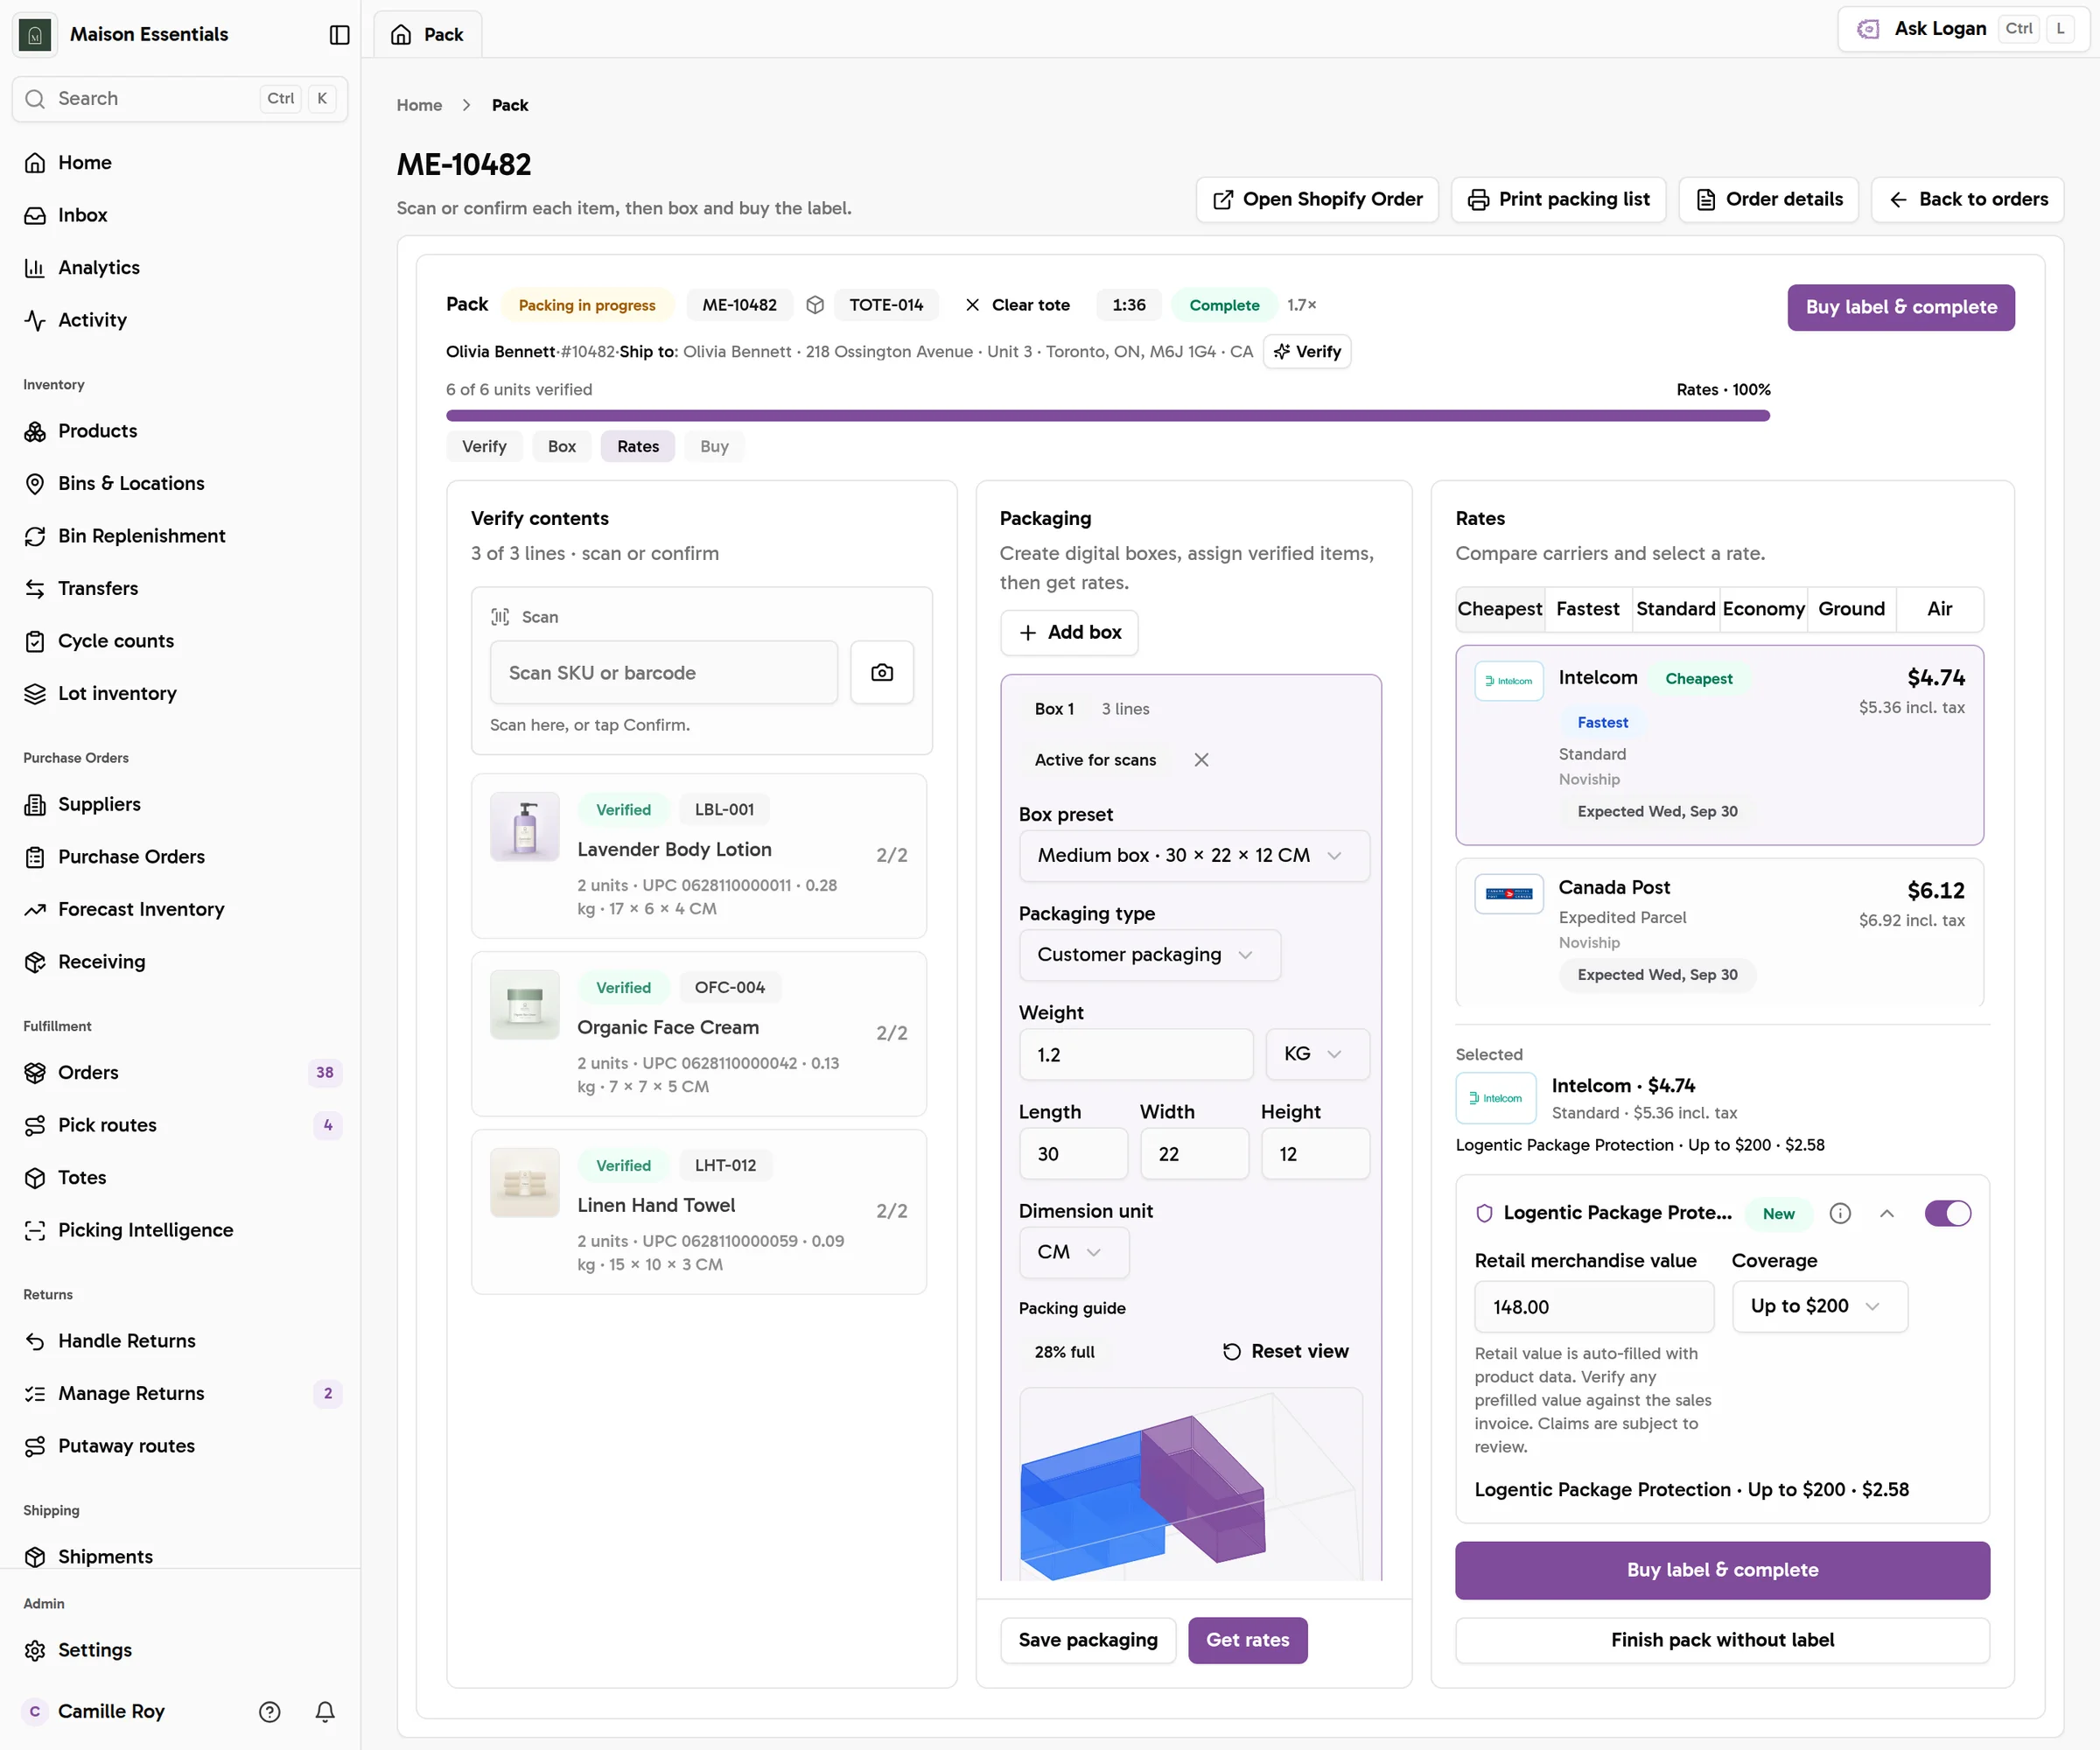Open Box preset dropdown
This screenshot has width=2100, height=1750.
[x=1194, y=856]
